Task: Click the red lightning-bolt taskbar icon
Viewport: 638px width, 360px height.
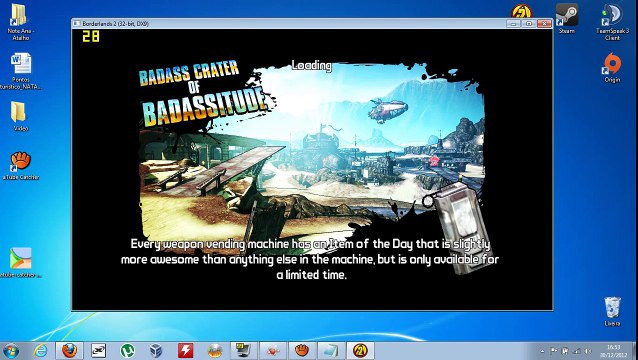Action: [x=186, y=350]
